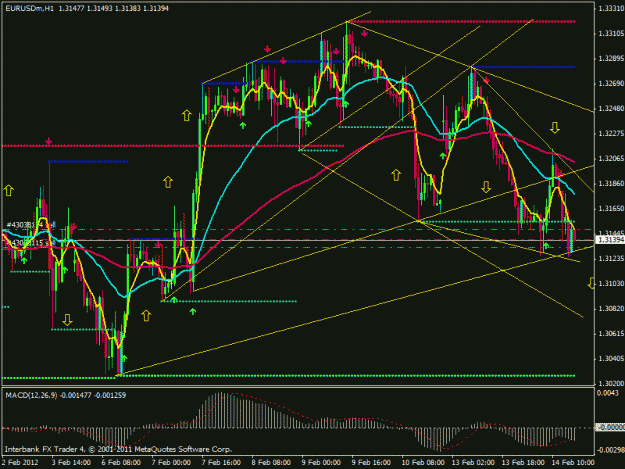Click the 8 Feb 08:00 time label
Image resolution: width=625 pixels, height=469 pixels.
click(x=271, y=462)
